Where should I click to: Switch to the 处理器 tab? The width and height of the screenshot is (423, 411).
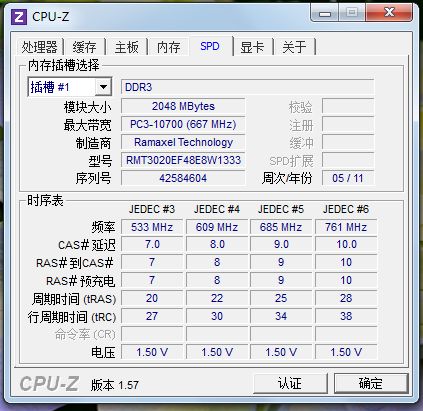(39, 47)
